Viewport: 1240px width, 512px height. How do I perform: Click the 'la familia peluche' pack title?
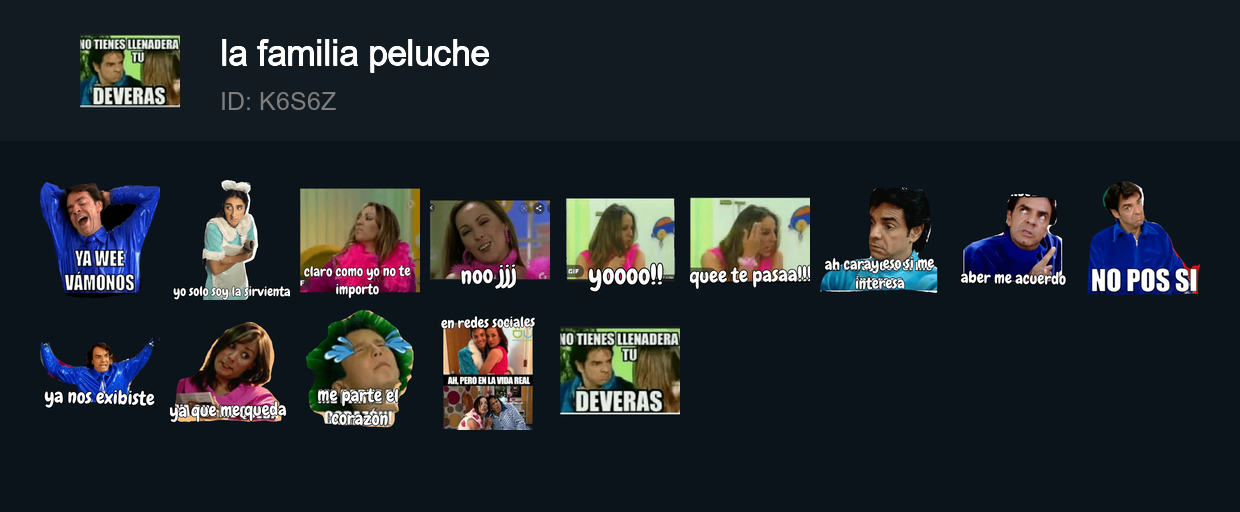point(355,54)
